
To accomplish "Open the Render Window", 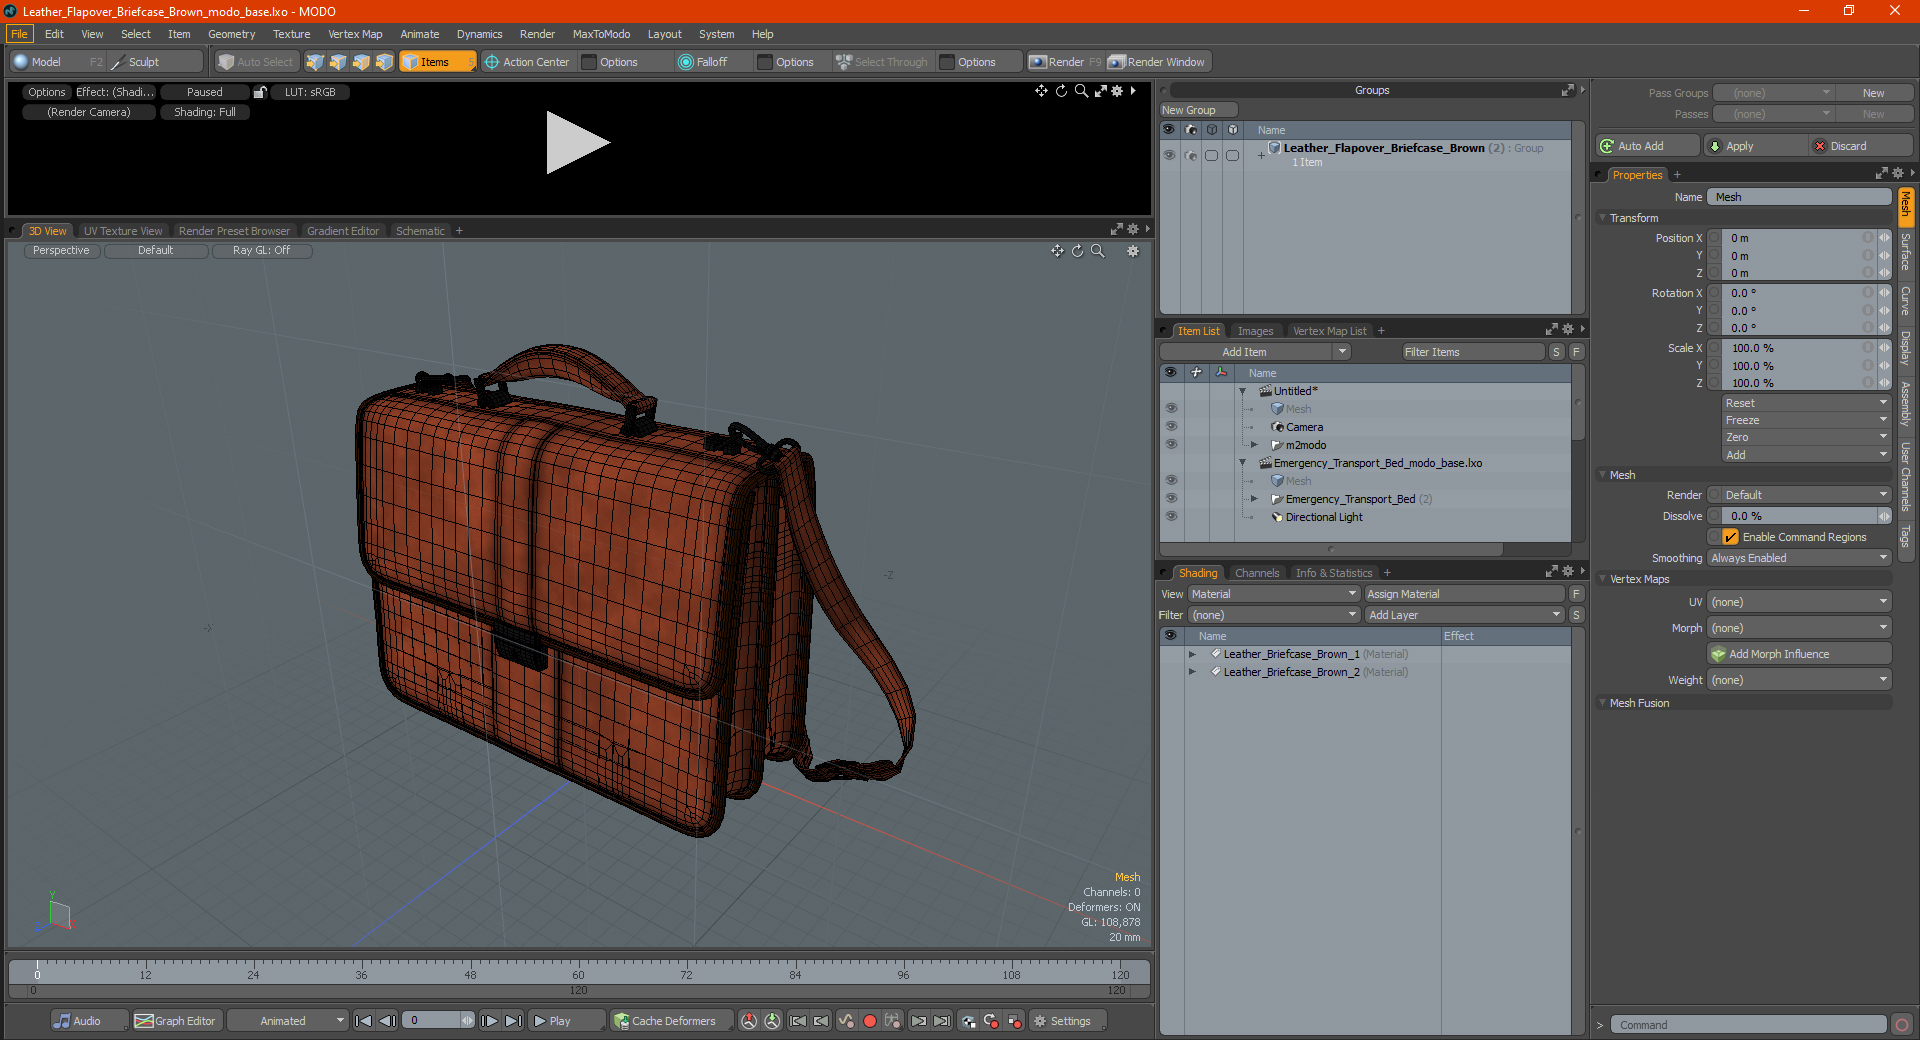I will click(1158, 62).
